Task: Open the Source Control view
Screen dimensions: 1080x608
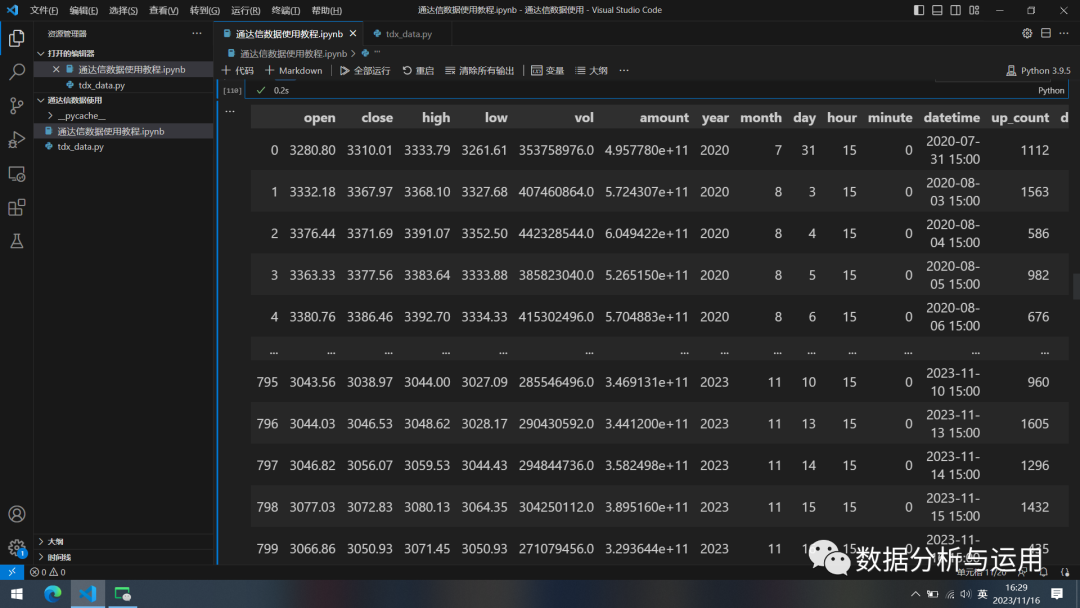Action: pyautogui.click(x=16, y=105)
